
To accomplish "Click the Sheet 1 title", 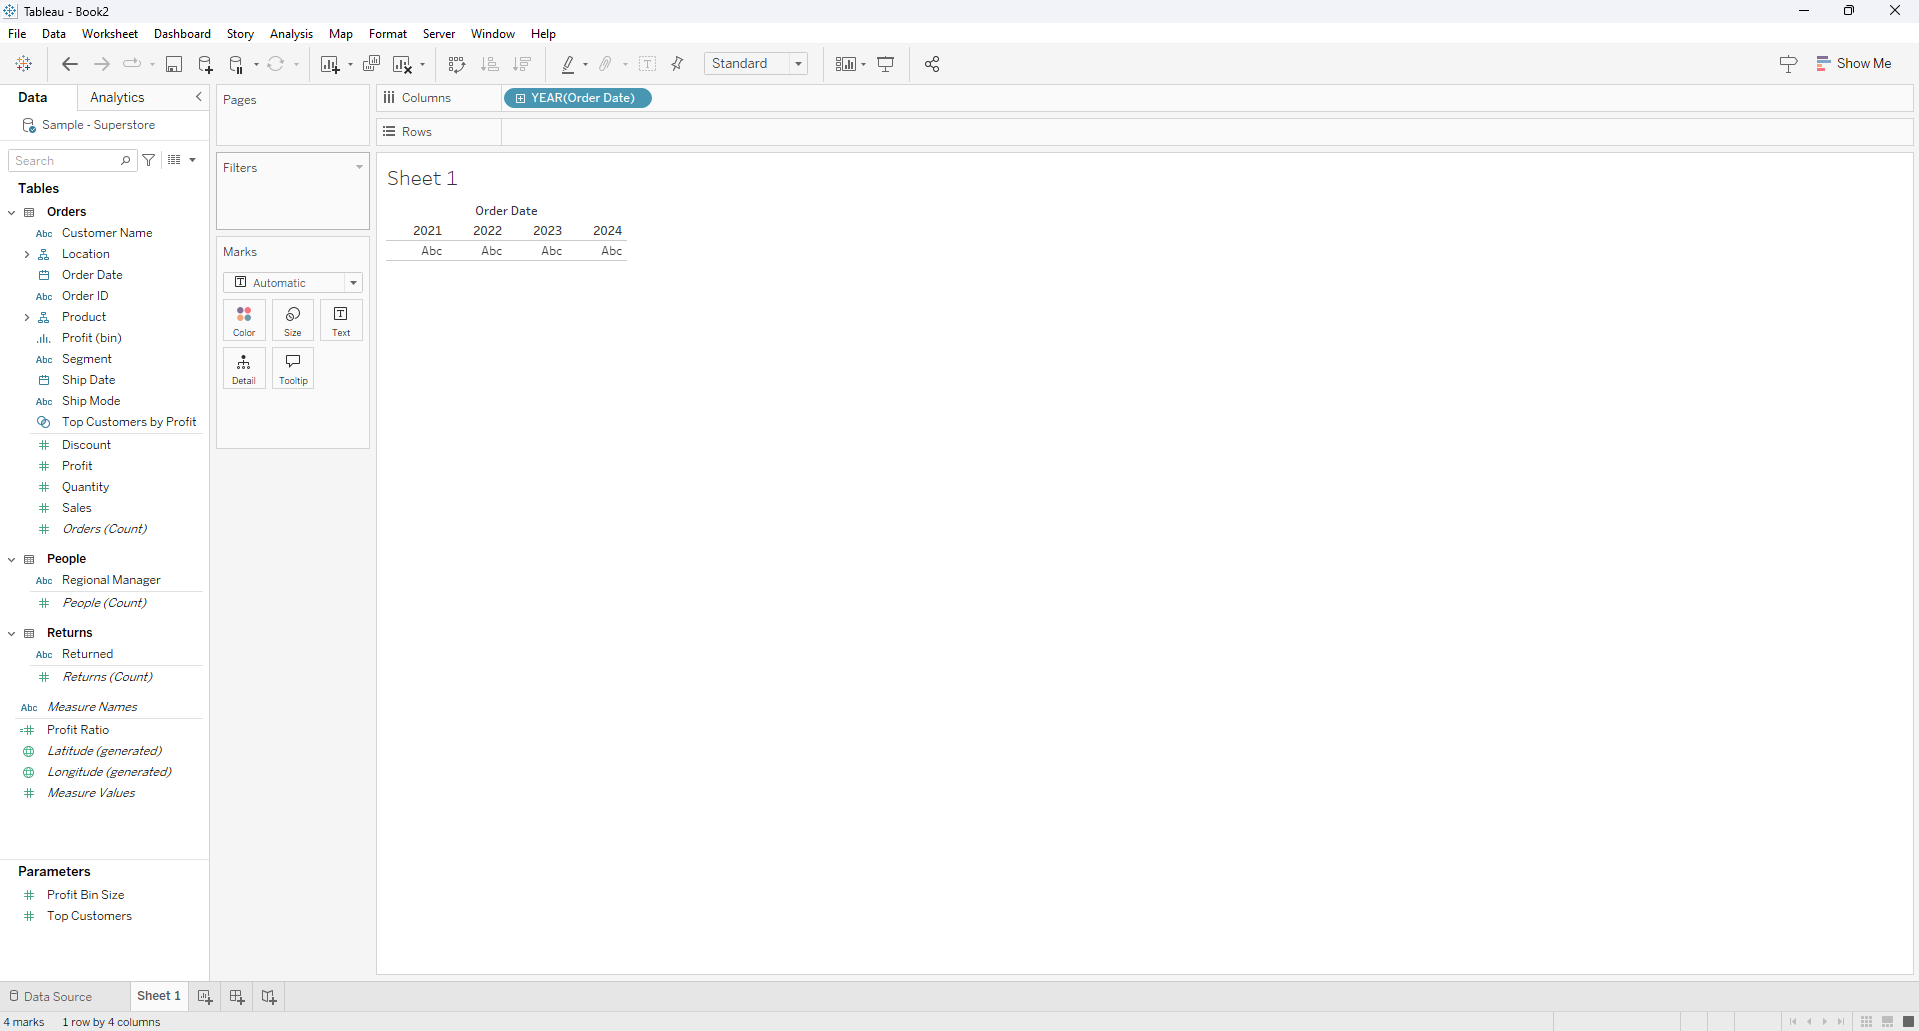I will (x=422, y=178).
